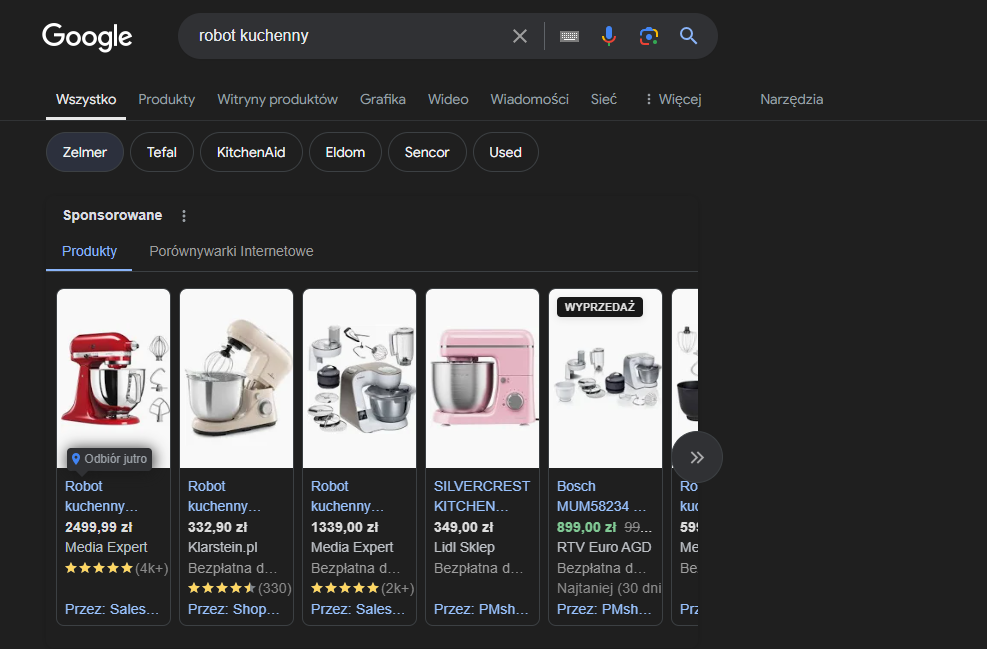Switch to the Grafika tab
This screenshot has width=987, height=649.
point(383,99)
